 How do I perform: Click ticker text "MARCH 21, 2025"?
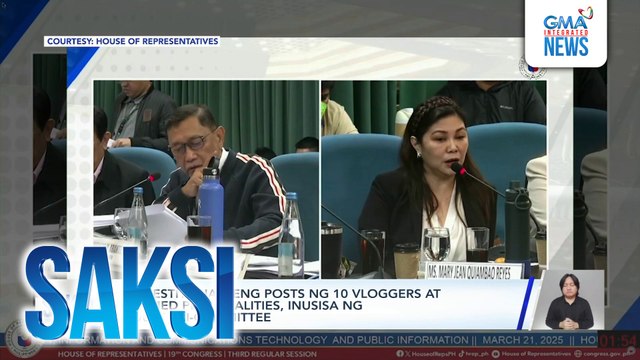(523, 340)
